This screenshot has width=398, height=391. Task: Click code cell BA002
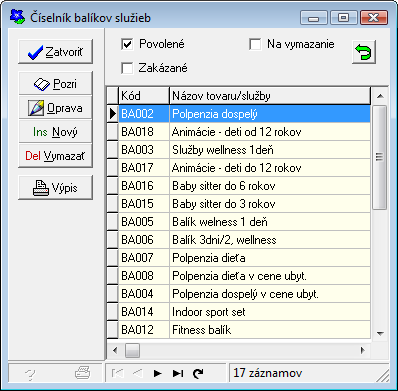(144, 114)
